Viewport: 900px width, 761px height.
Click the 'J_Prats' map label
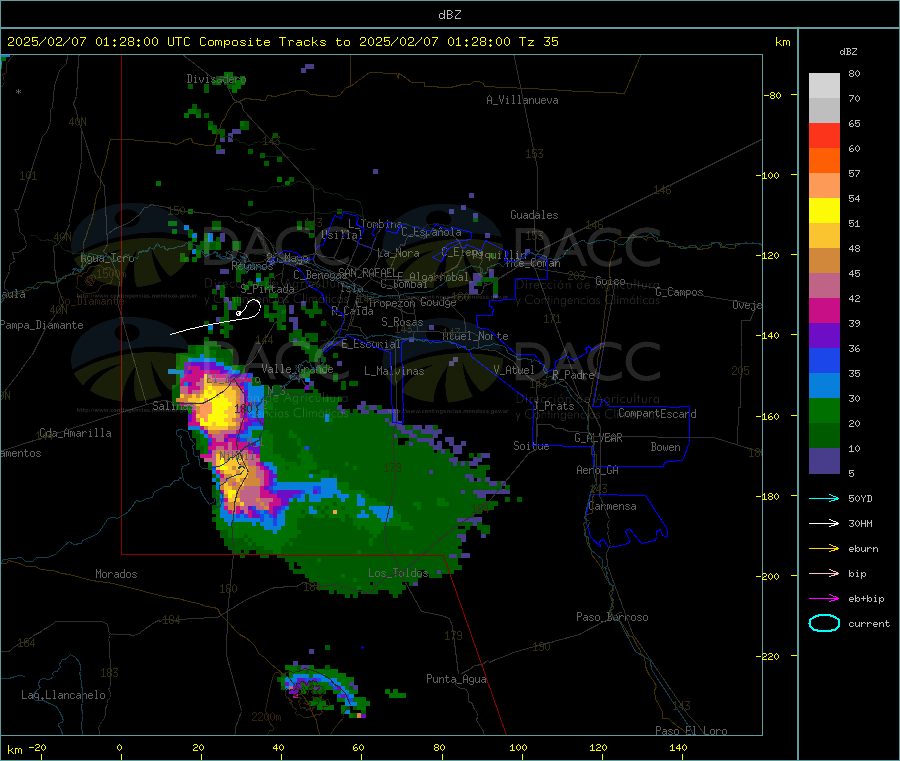tap(553, 406)
